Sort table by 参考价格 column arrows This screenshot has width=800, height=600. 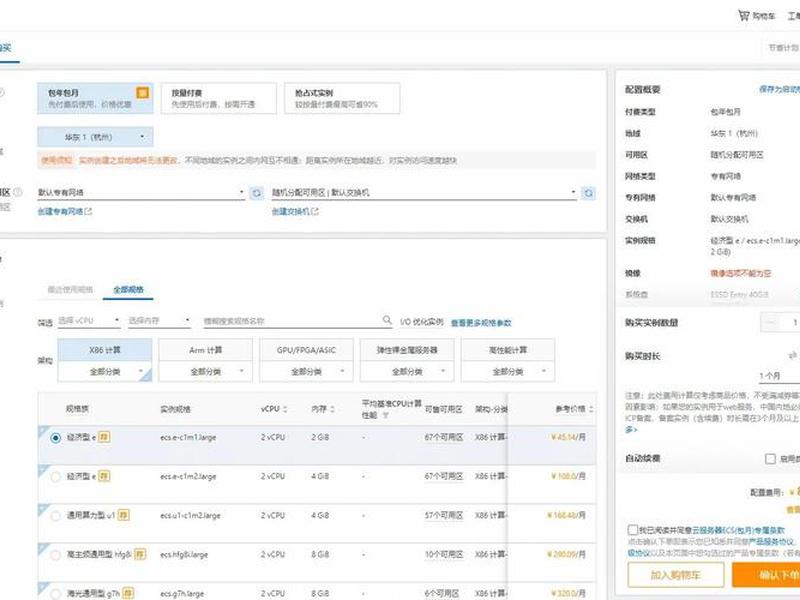(x=591, y=409)
